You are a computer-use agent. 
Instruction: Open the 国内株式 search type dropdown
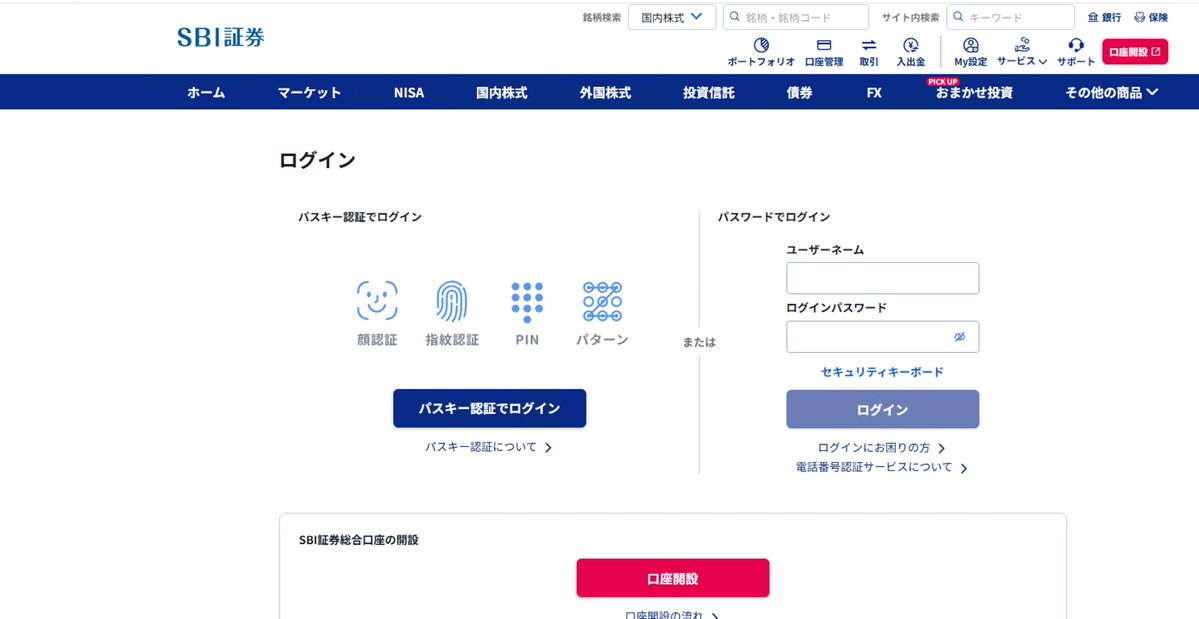pos(672,17)
